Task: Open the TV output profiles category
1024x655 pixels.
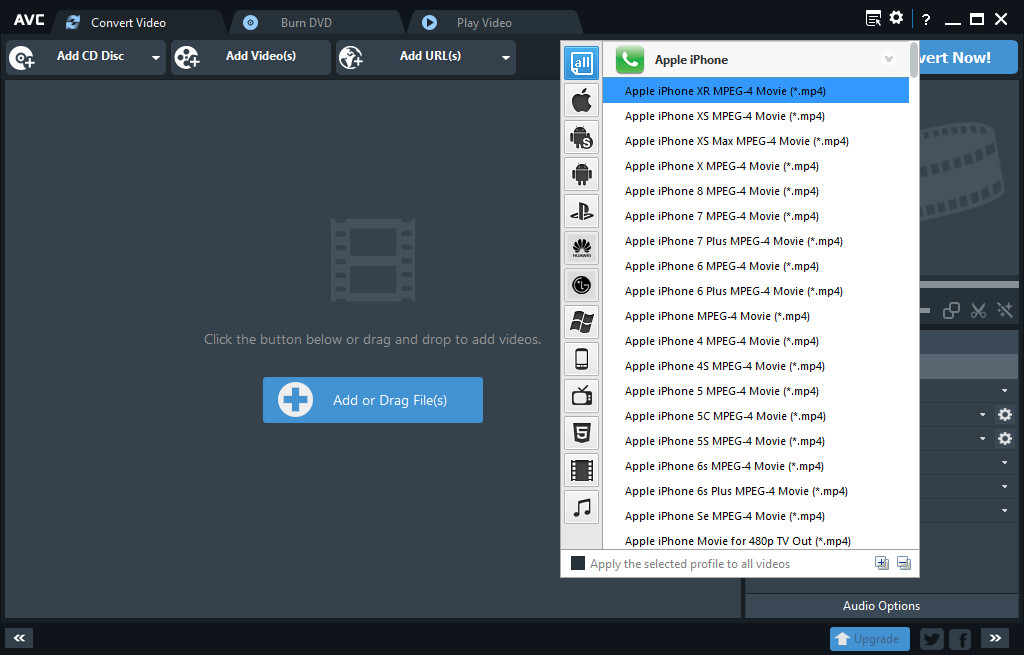Action: pos(581,396)
